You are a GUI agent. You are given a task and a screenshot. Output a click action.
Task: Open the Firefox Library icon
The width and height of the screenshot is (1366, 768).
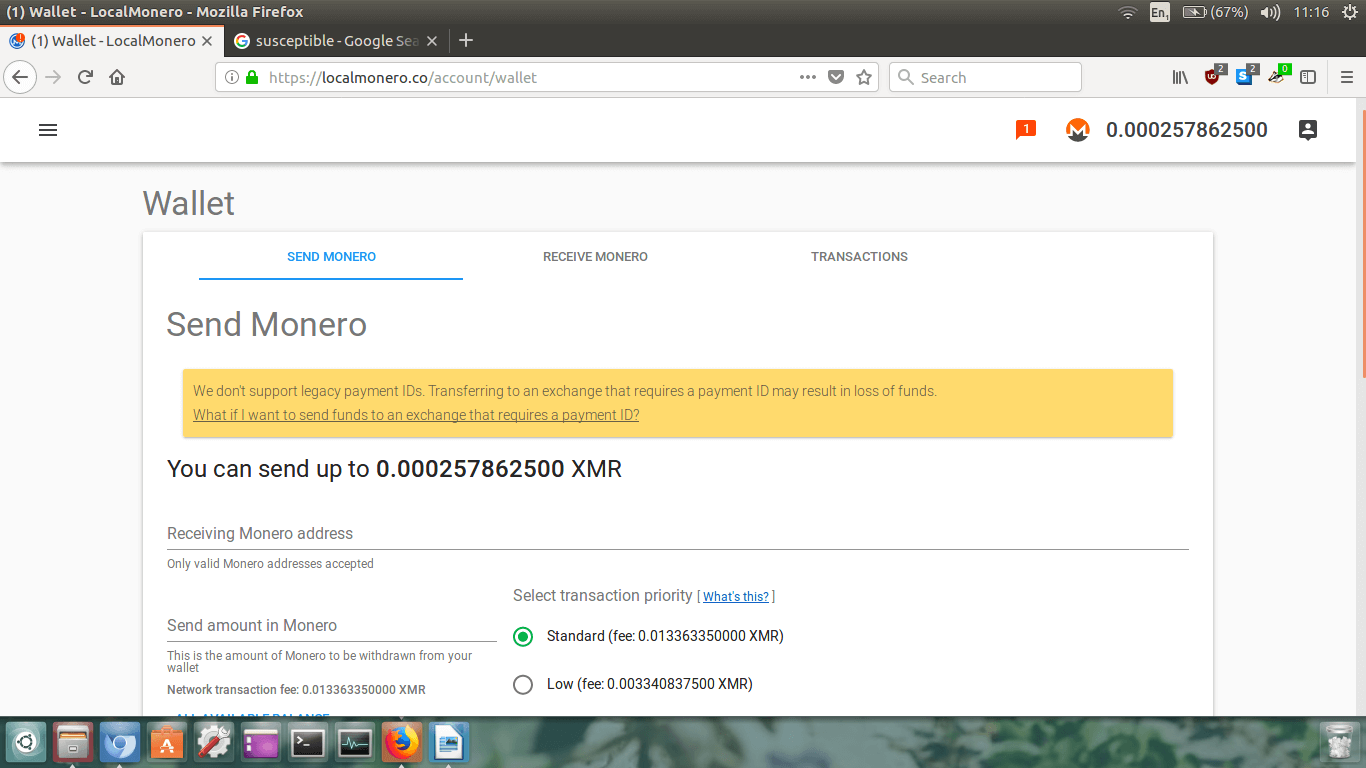pyautogui.click(x=1180, y=77)
